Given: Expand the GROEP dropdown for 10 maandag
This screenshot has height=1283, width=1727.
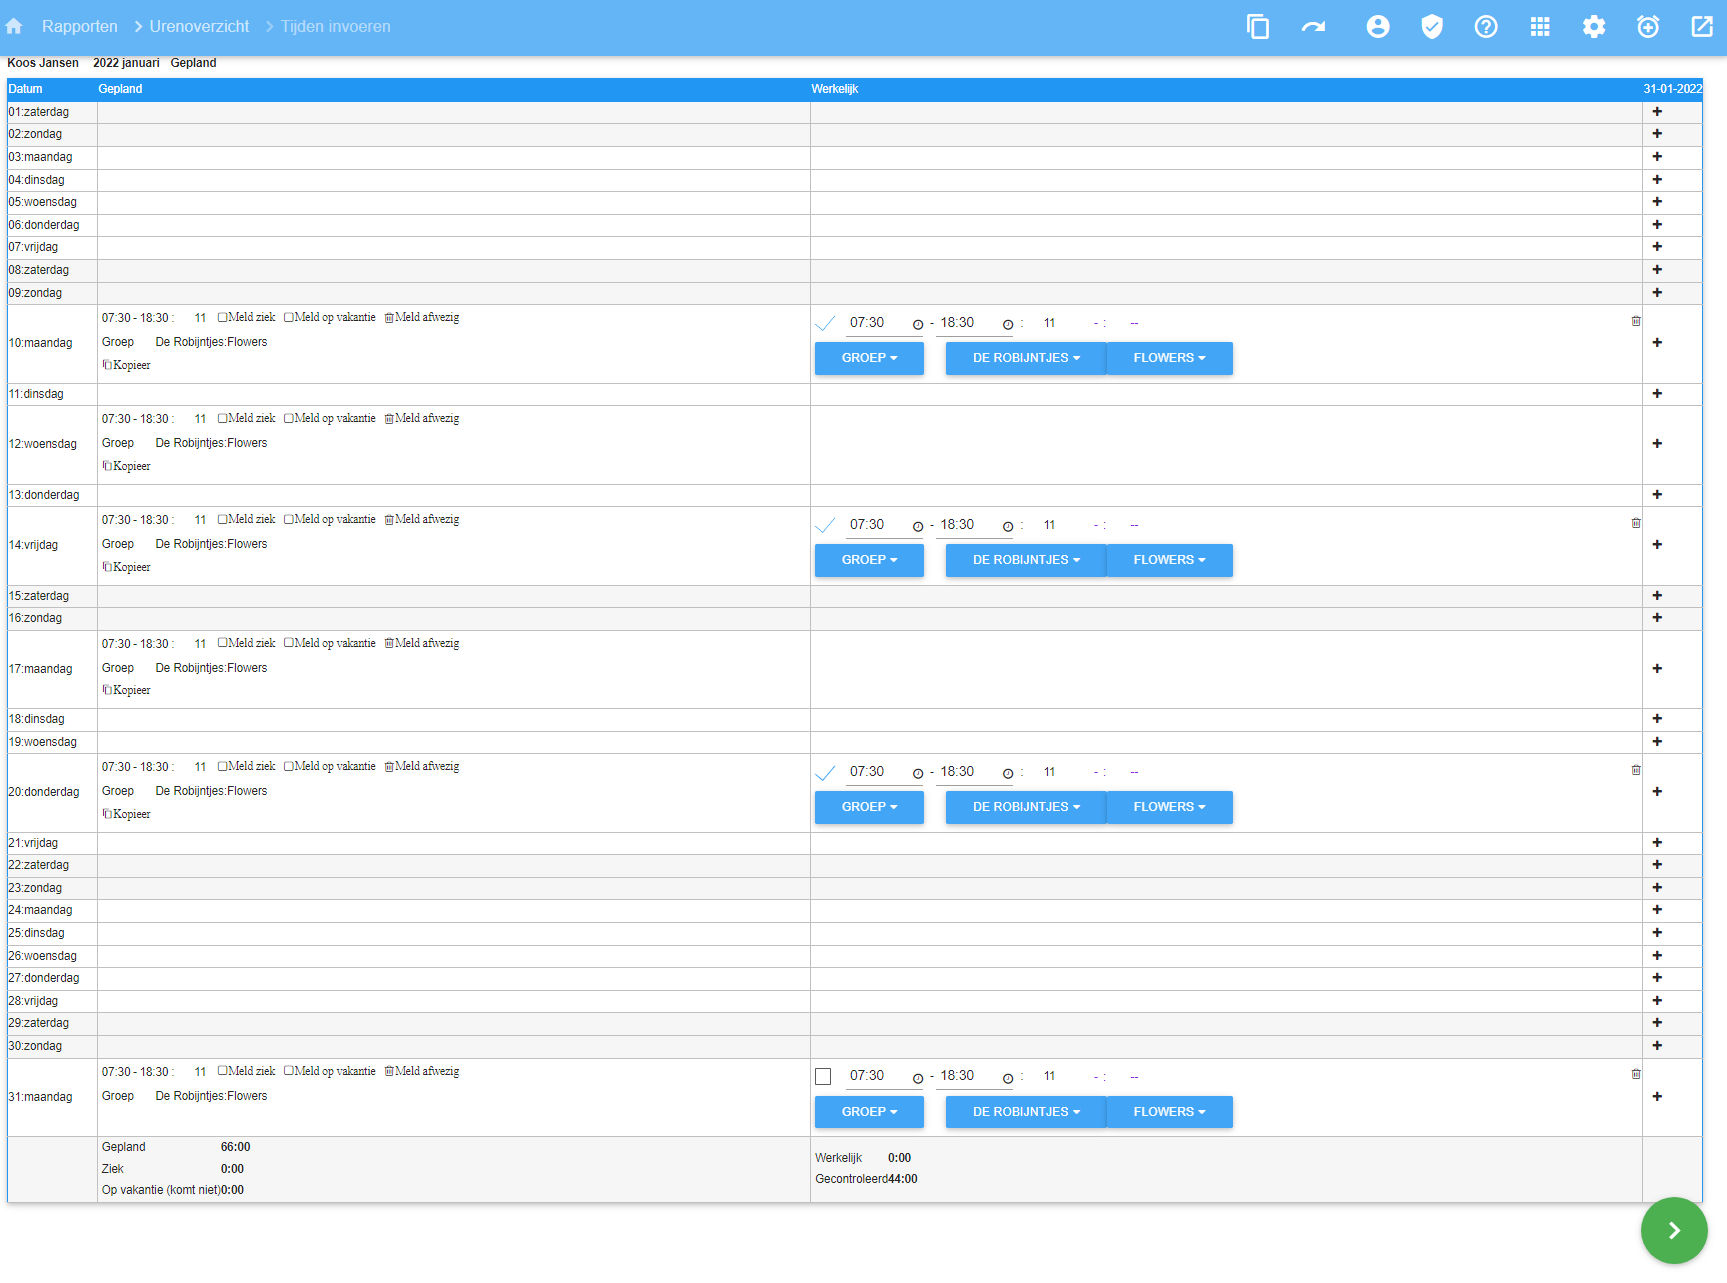Looking at the screenshot, I should click(x=868, y=358).
